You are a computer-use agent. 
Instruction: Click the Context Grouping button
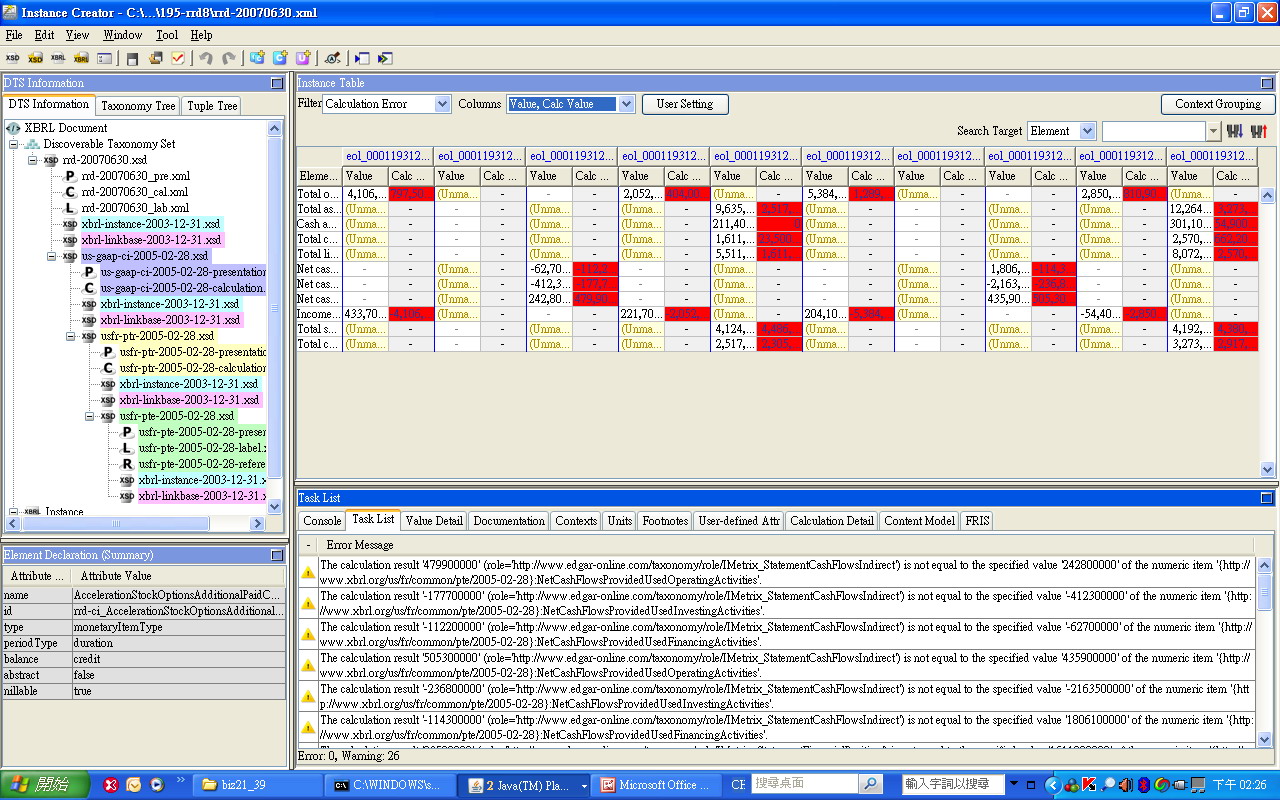click(x=1218, y=104)
